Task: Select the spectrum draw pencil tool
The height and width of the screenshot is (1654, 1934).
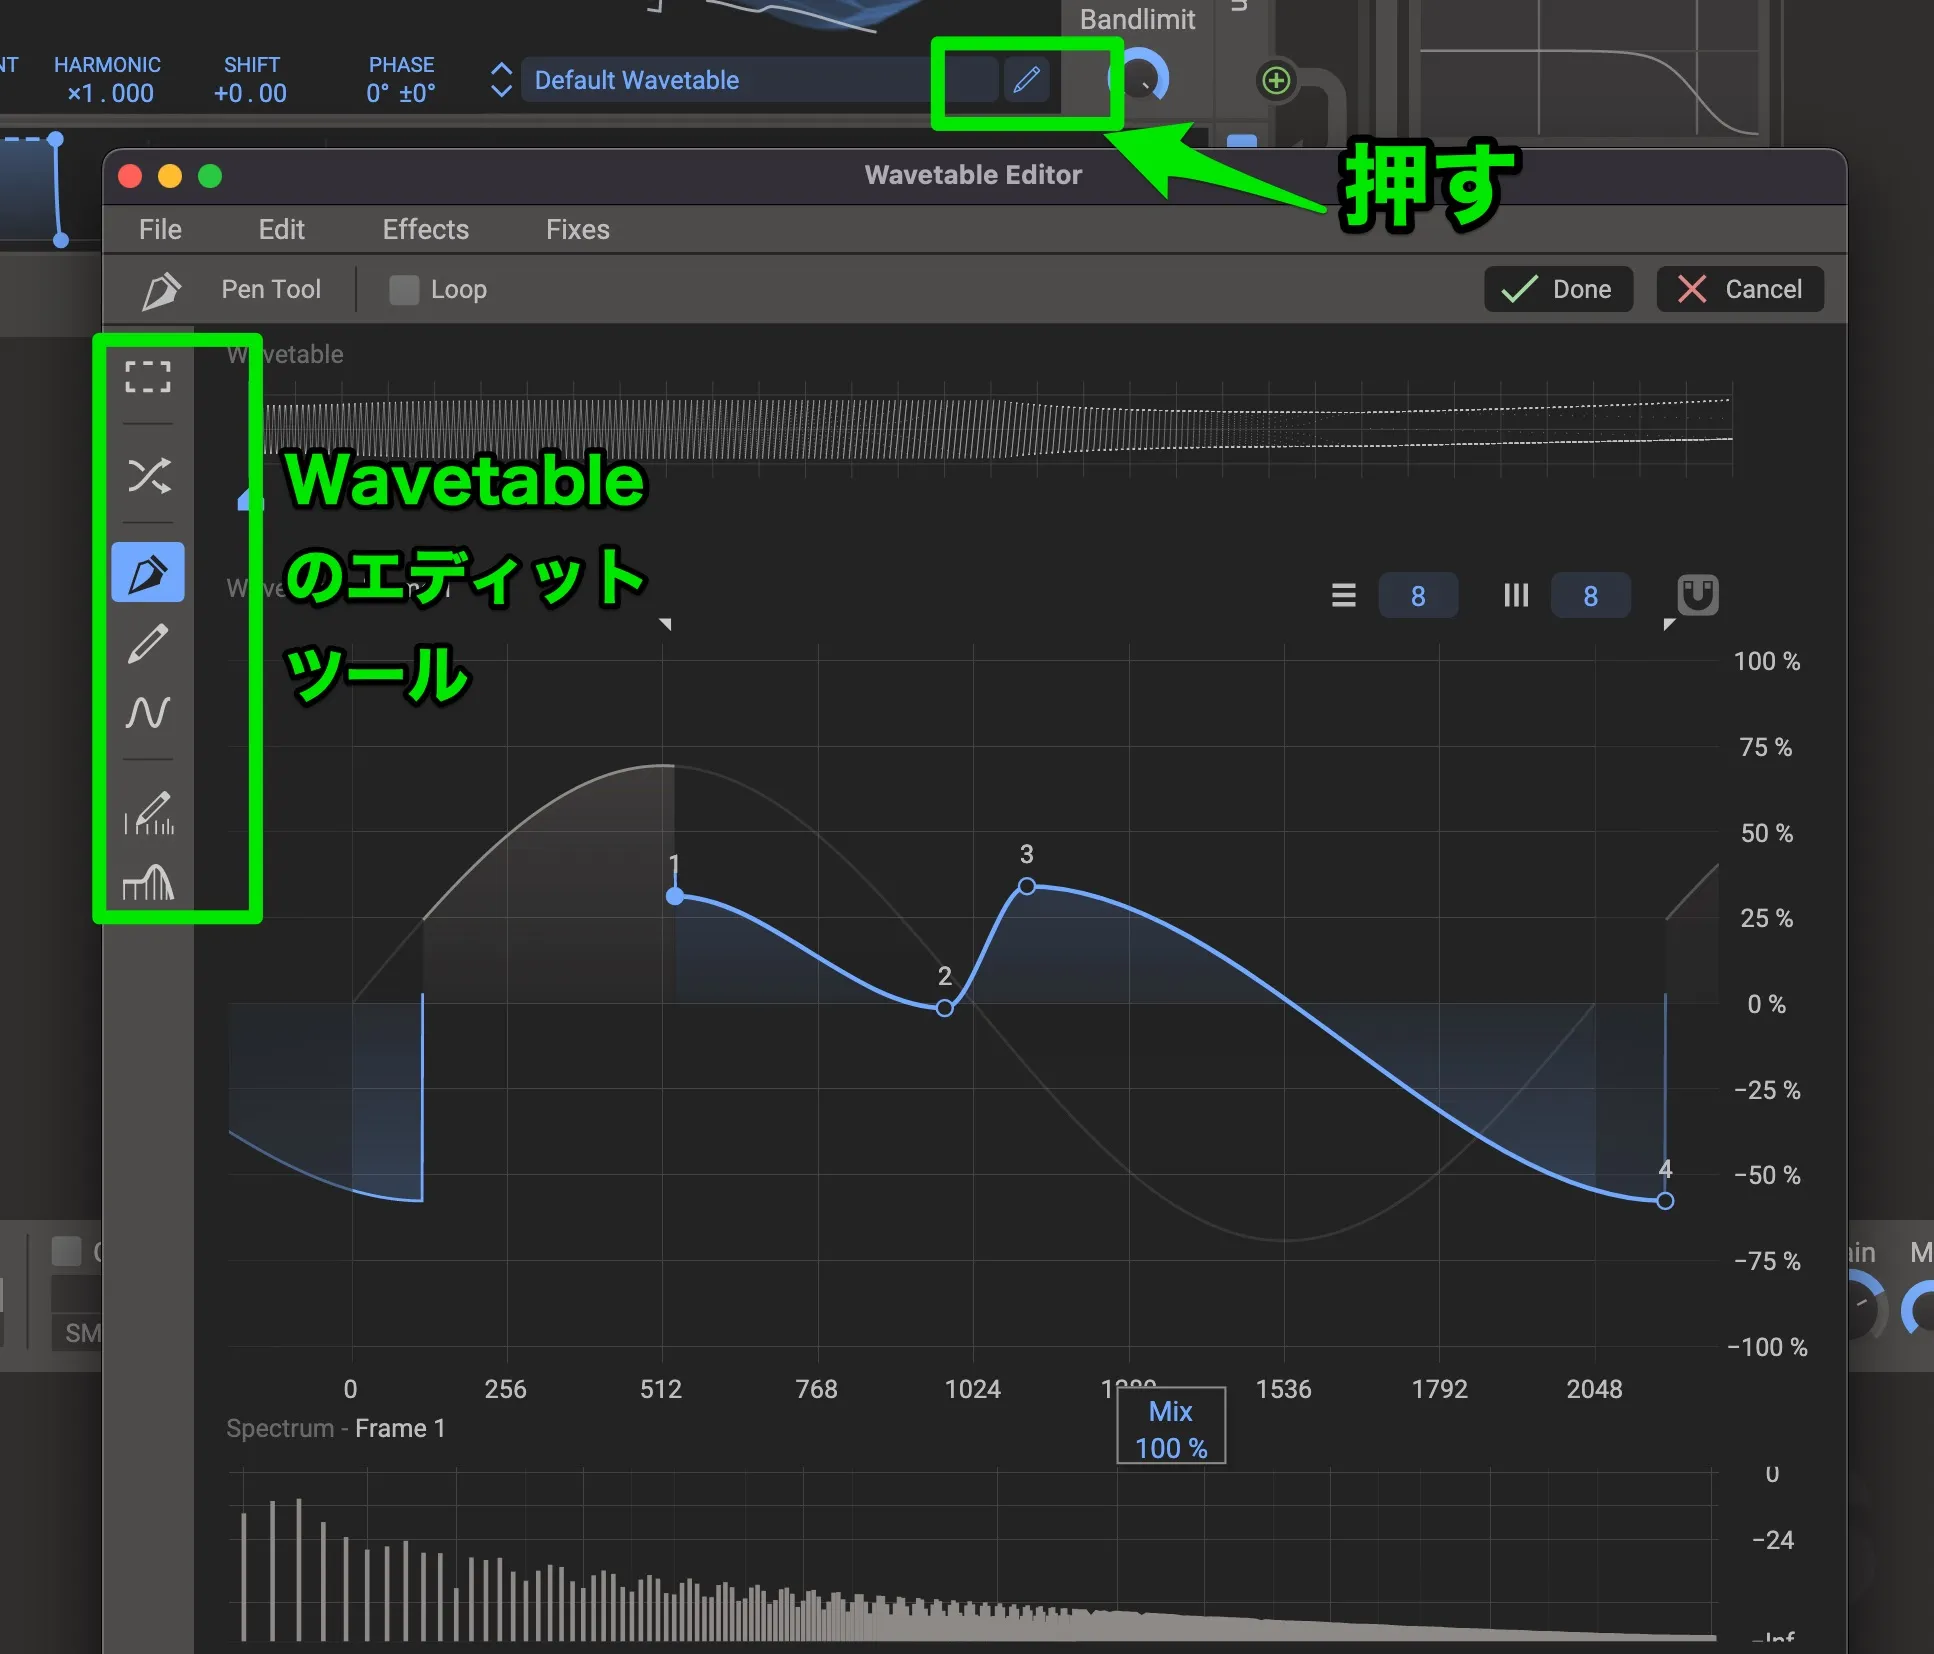Action: (x=148, y=813)
